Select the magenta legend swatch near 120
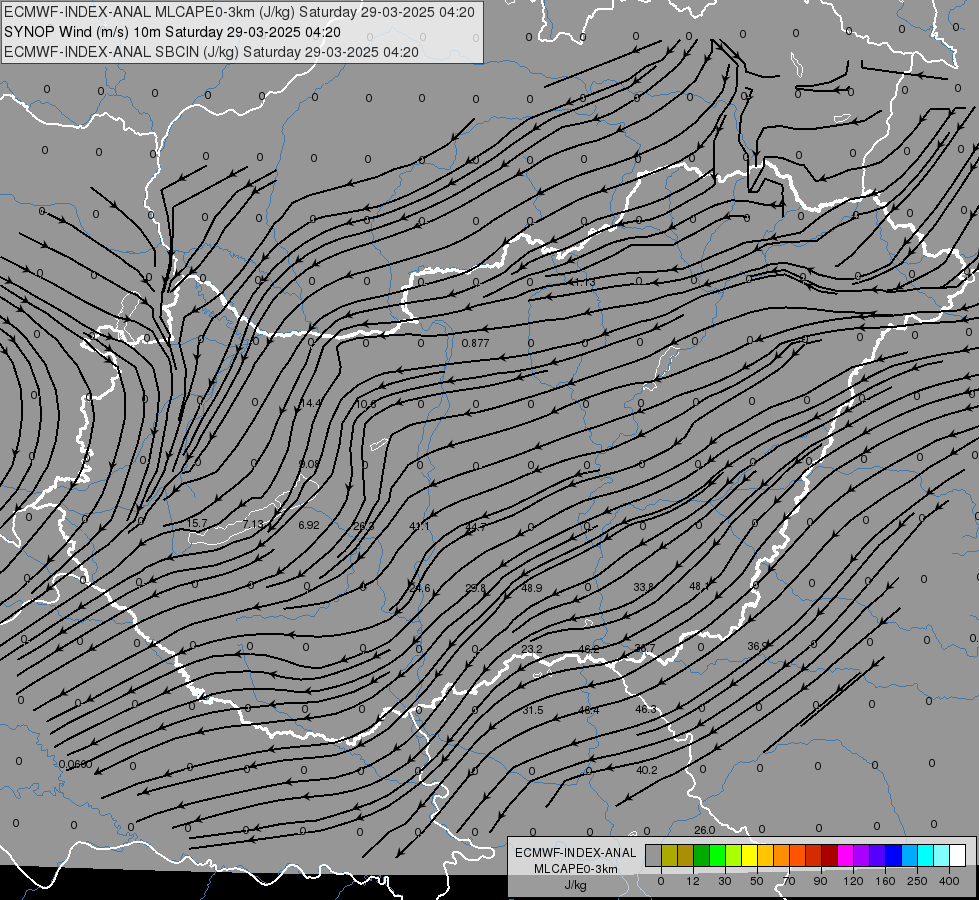 coord(845,855)
